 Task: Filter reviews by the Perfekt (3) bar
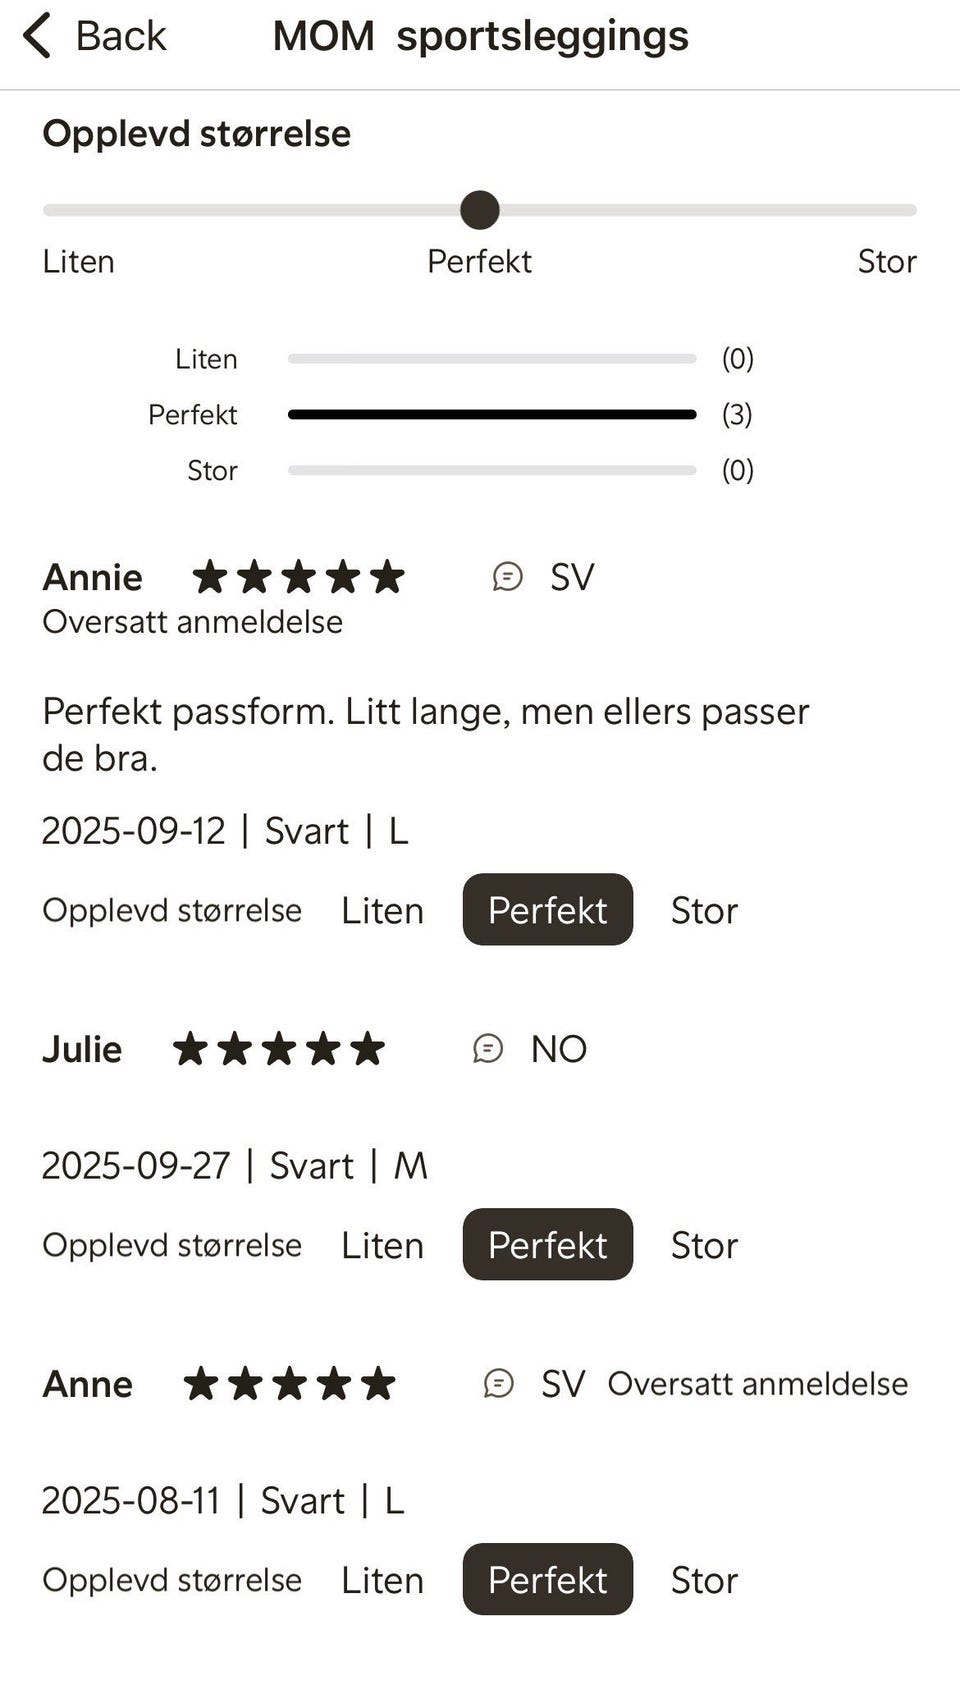click(491, 414)
